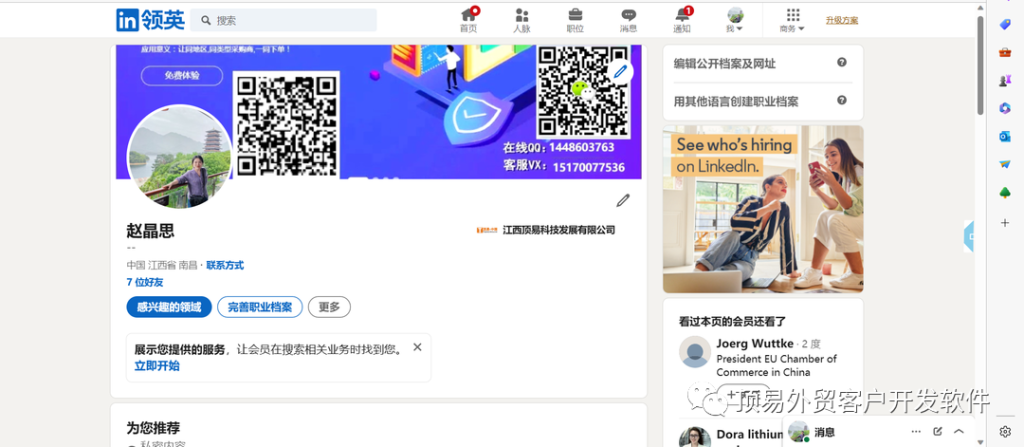This screenshot has height=447, width=1024.
Task: Open the 我 profile dropdown menu
Action: coord(735,19)
